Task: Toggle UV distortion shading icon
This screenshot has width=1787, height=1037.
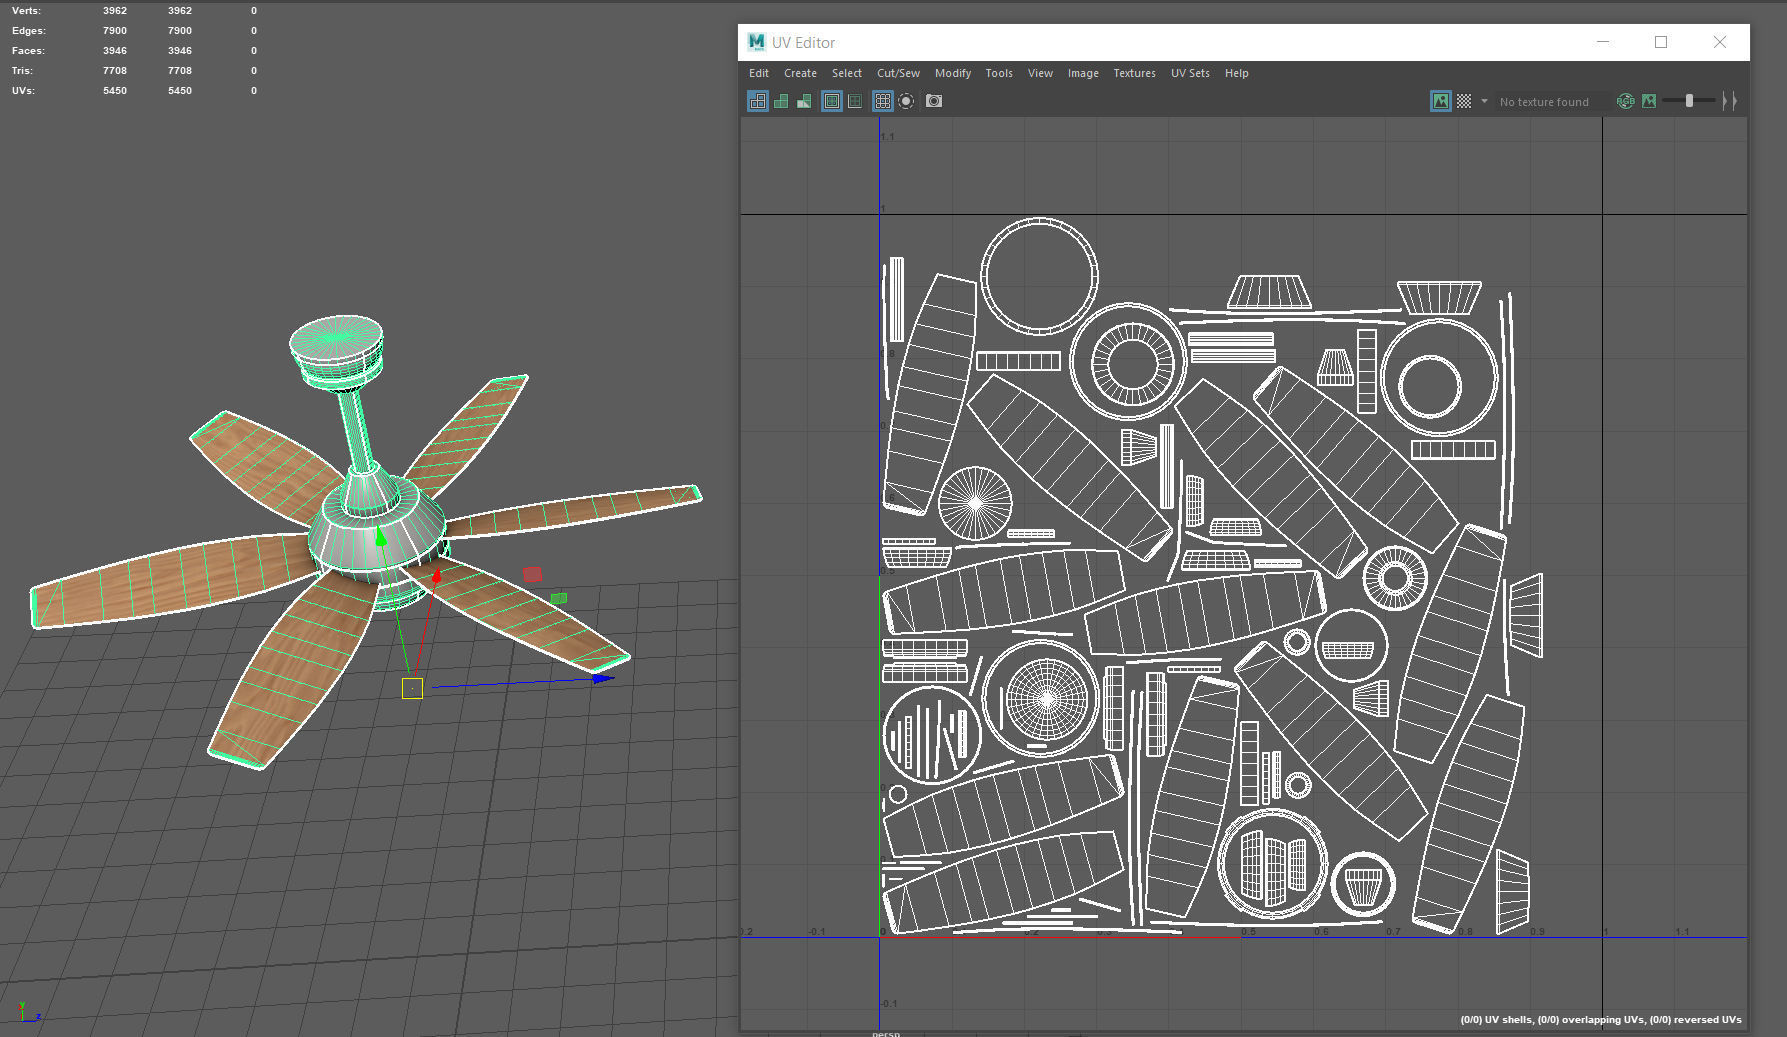Action: [x=804, y=101]
